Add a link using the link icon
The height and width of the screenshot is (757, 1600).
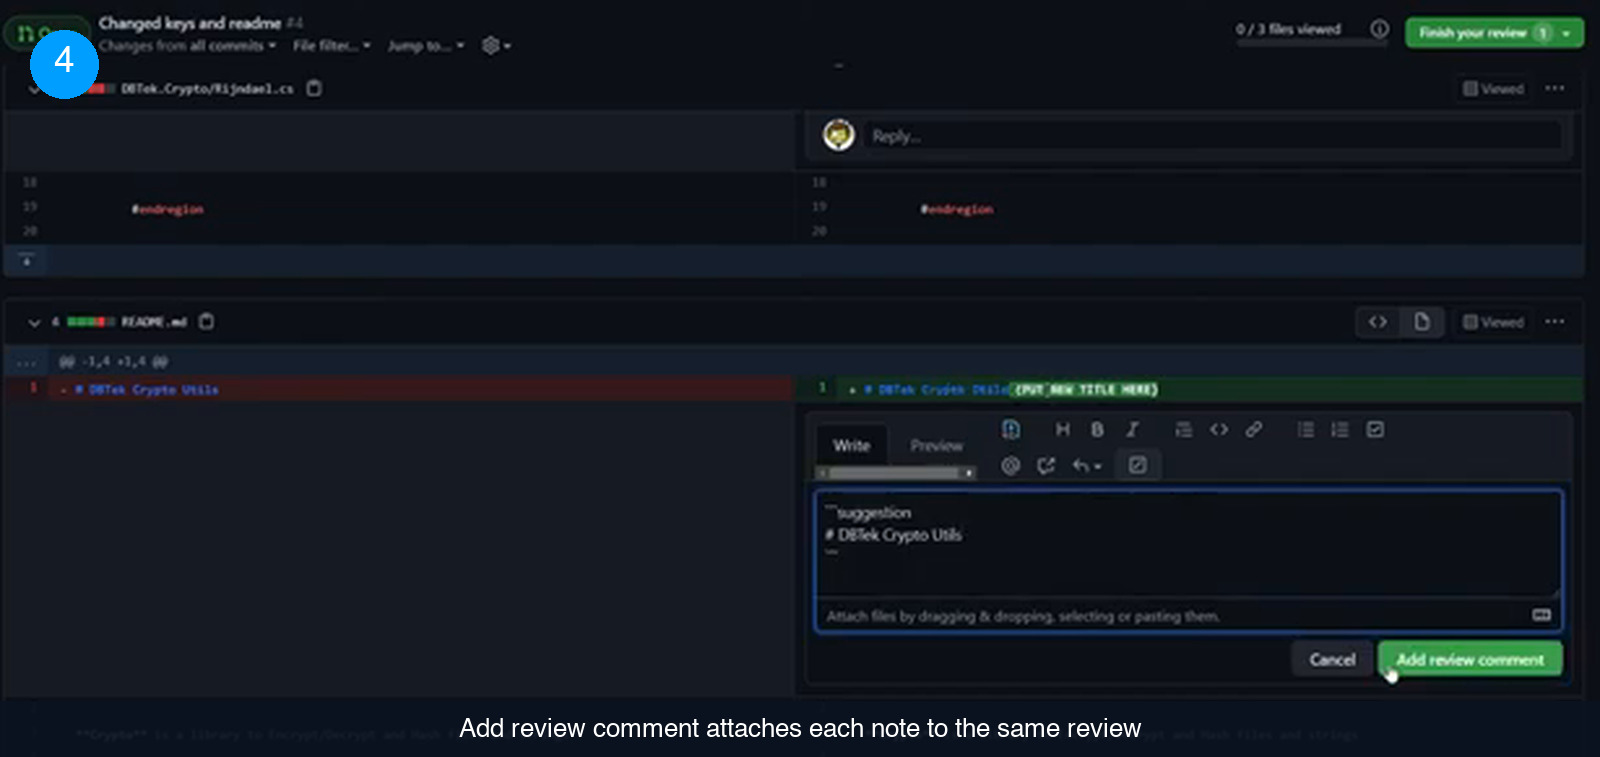tap(1253, 429)
